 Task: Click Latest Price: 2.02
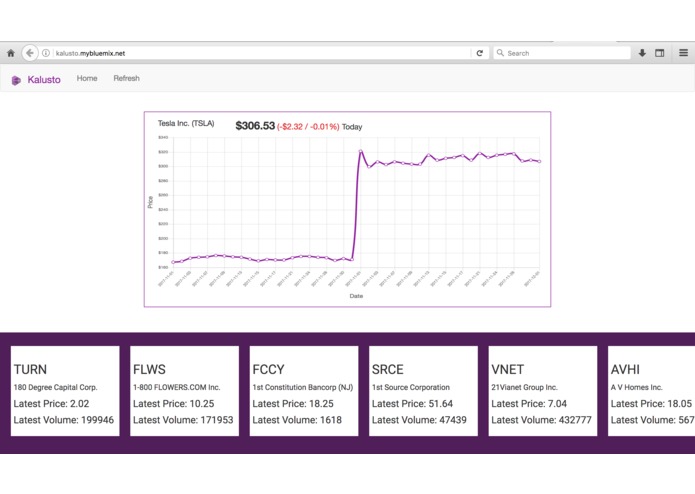(x=51, y=404)
